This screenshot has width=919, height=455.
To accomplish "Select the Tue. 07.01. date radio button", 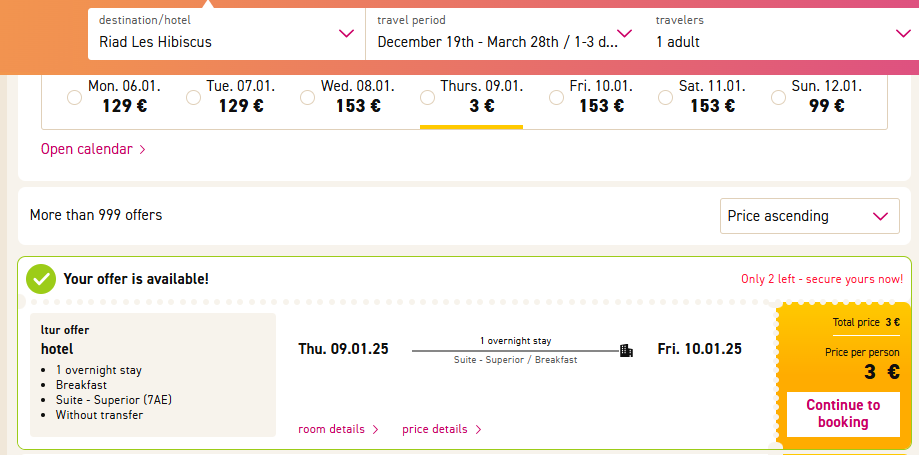I will (x=193, y=97).
